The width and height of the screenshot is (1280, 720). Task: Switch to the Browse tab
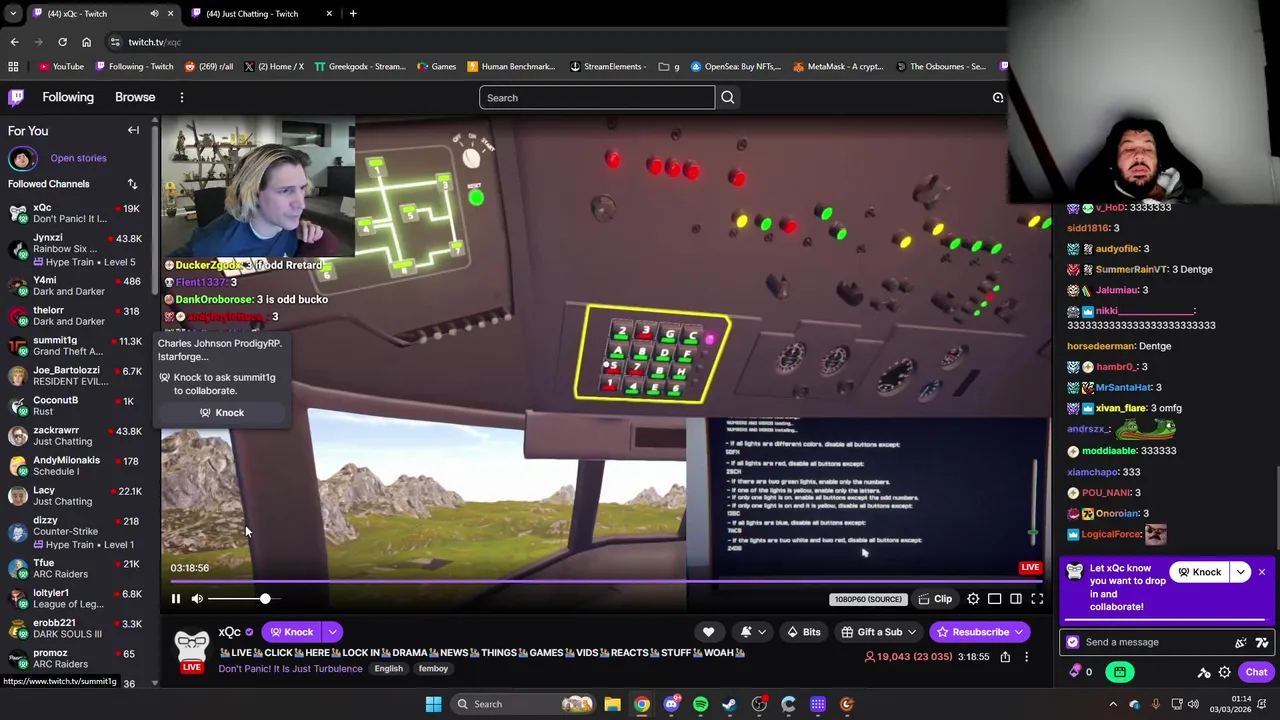point(135,97)
